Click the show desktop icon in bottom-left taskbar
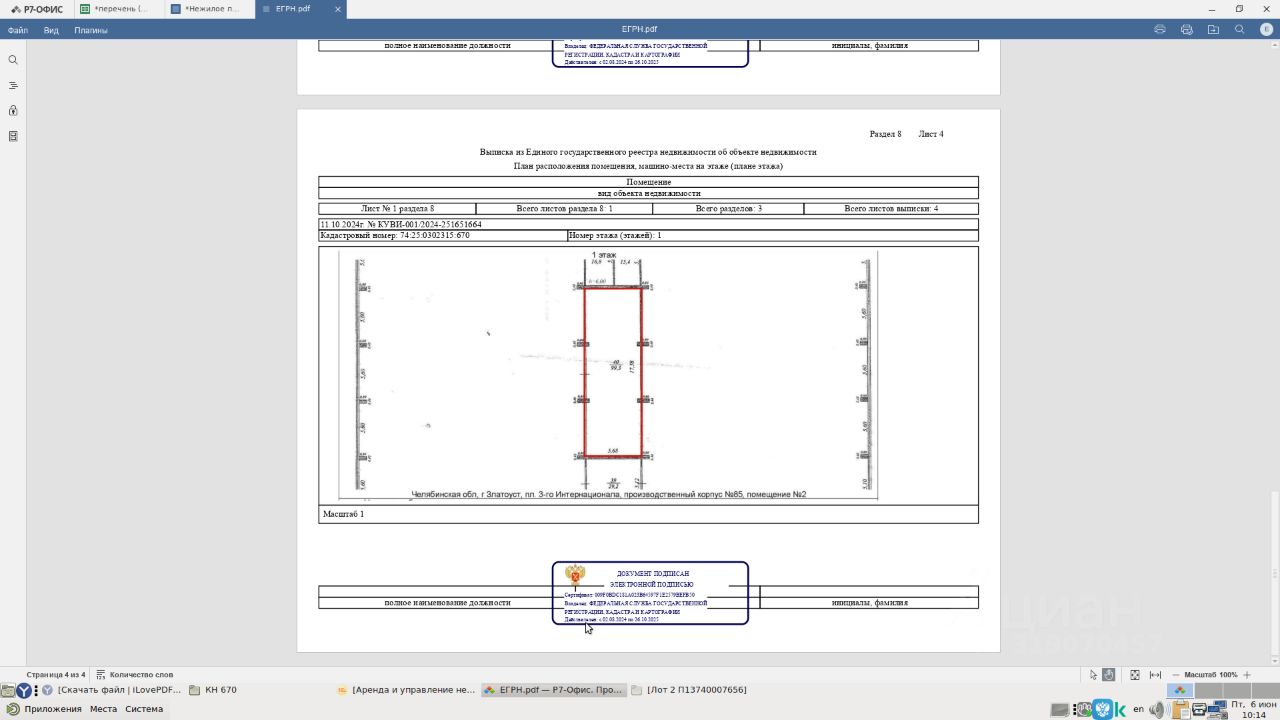1280x720 pixels. pyautogui.click(x=7, y=690)
